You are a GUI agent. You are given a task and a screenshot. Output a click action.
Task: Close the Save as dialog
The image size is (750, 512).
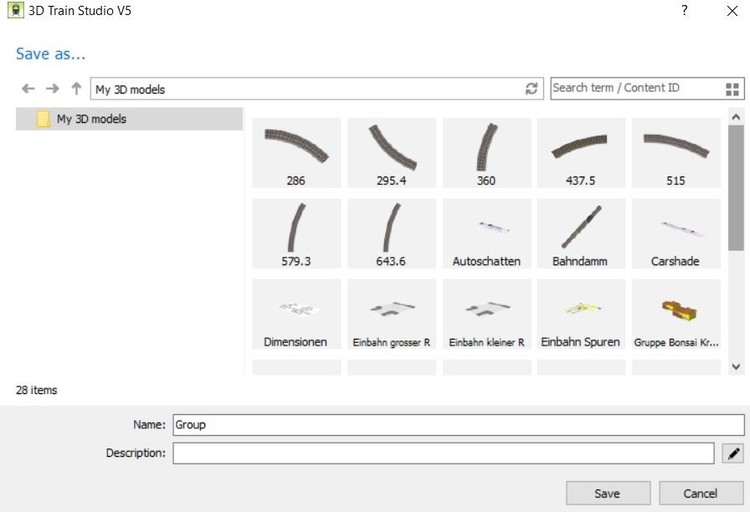(x=732, y=11)
